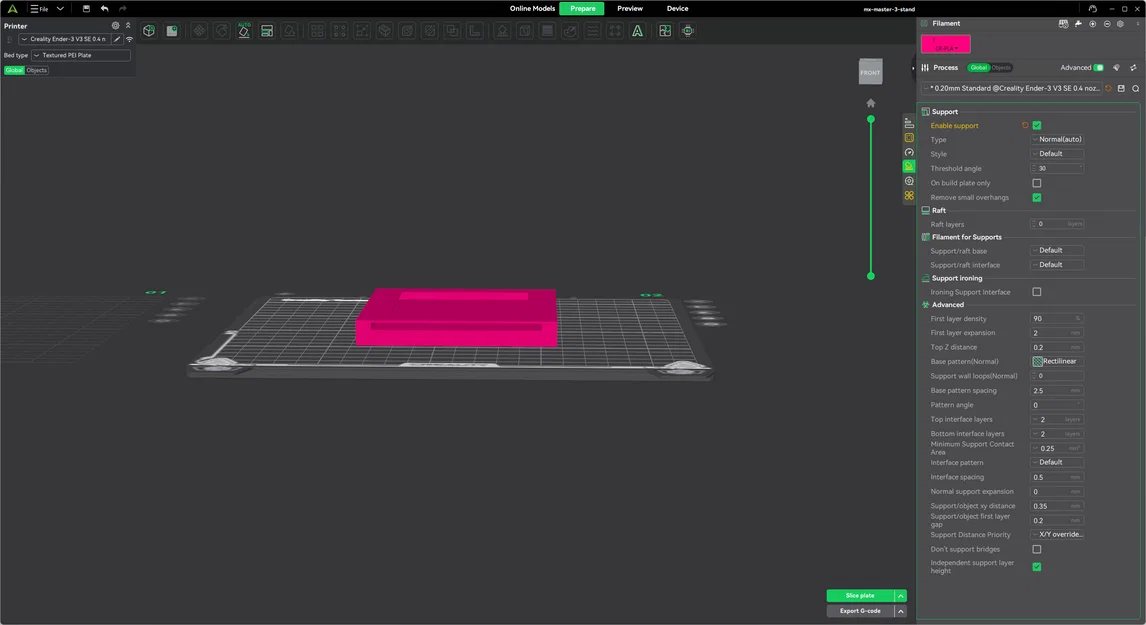
Task: Check the On build plate only checkbox
Action: 1036,183
